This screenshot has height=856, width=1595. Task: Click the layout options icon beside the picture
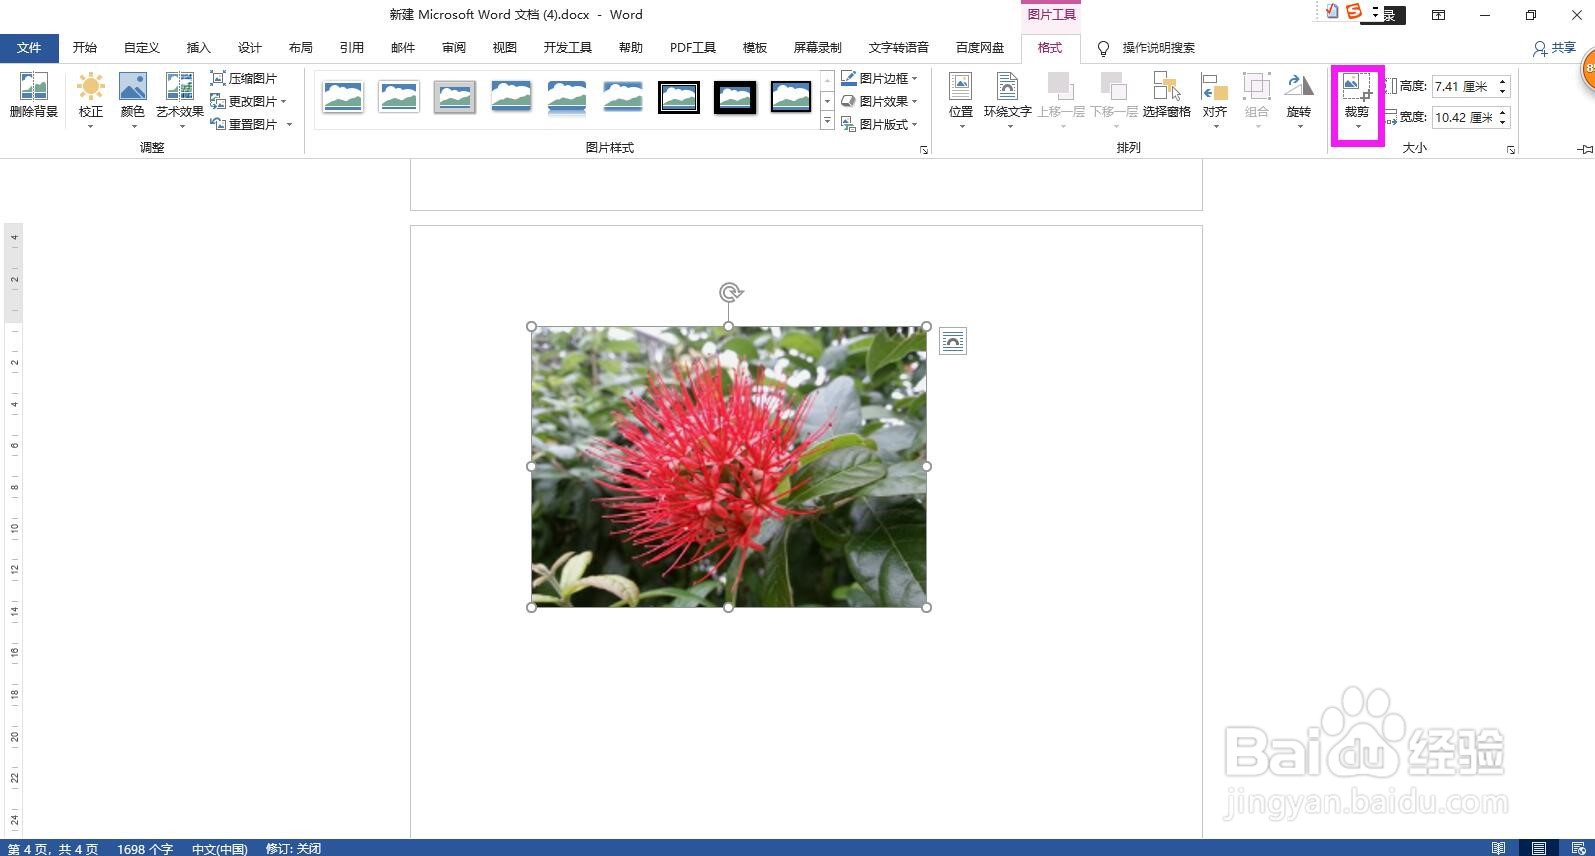point(953,341)
